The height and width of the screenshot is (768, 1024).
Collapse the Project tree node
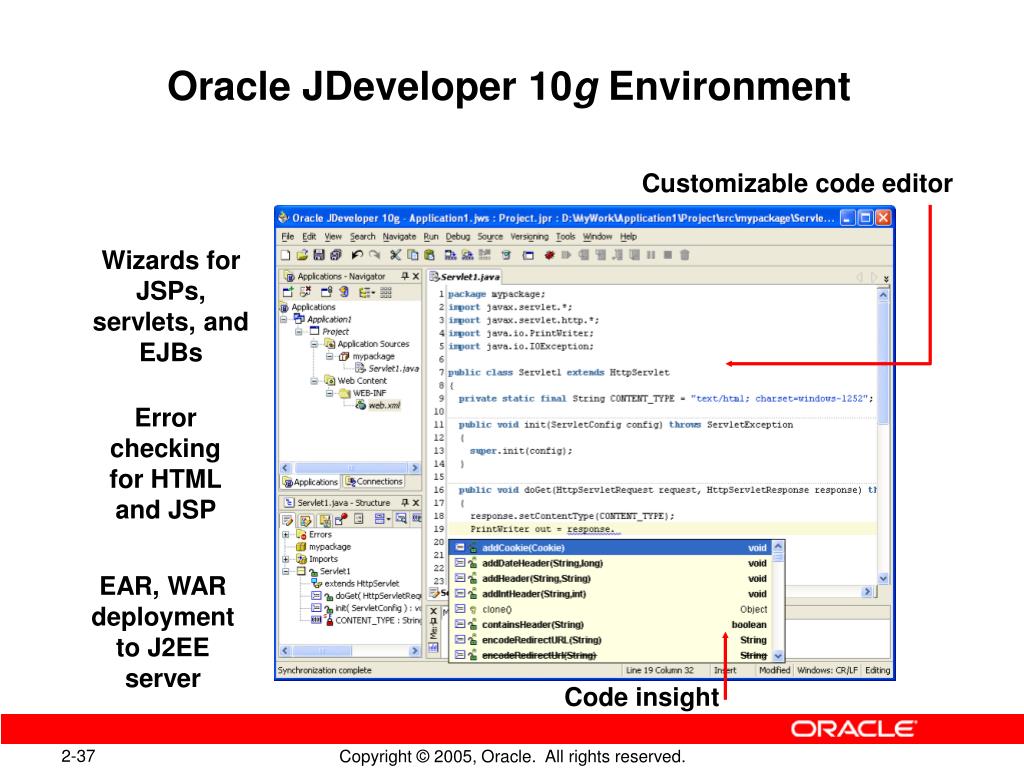(299, 332)
